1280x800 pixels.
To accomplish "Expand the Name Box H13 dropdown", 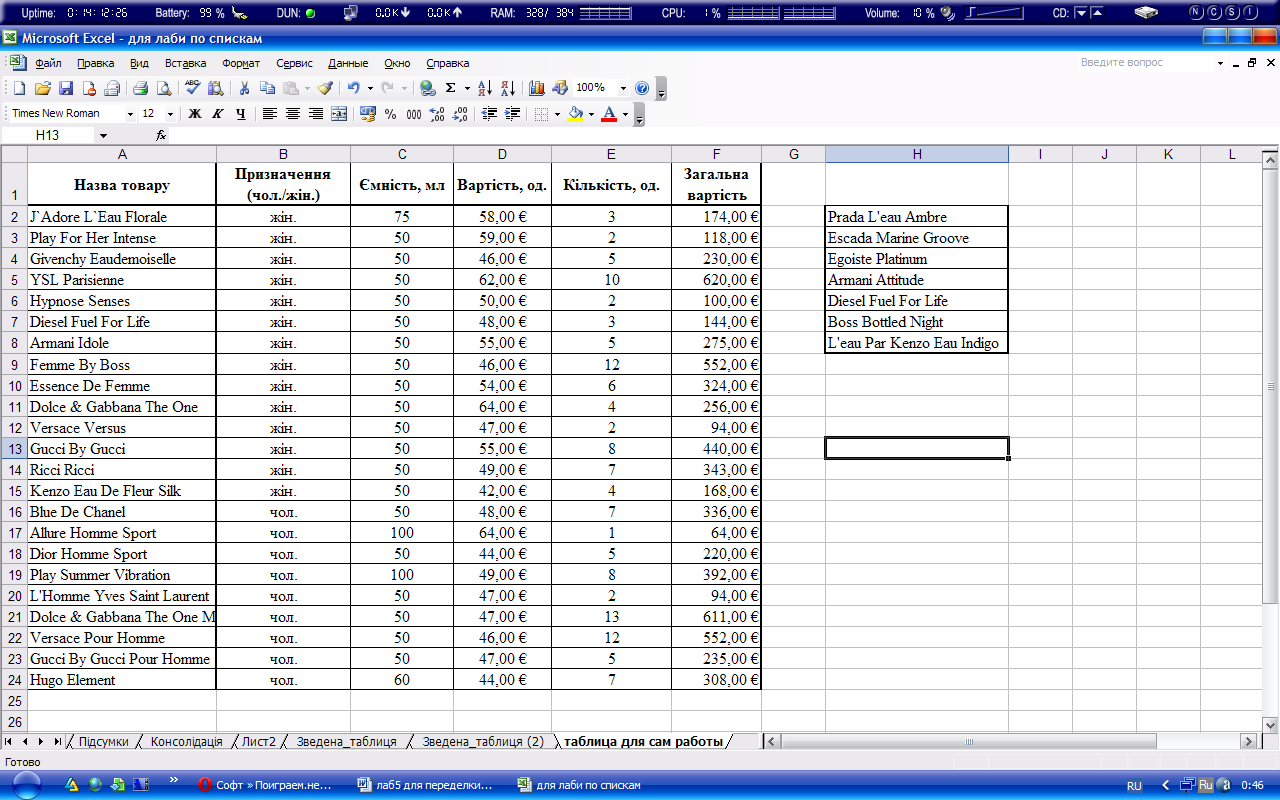I will pos(102,135).
